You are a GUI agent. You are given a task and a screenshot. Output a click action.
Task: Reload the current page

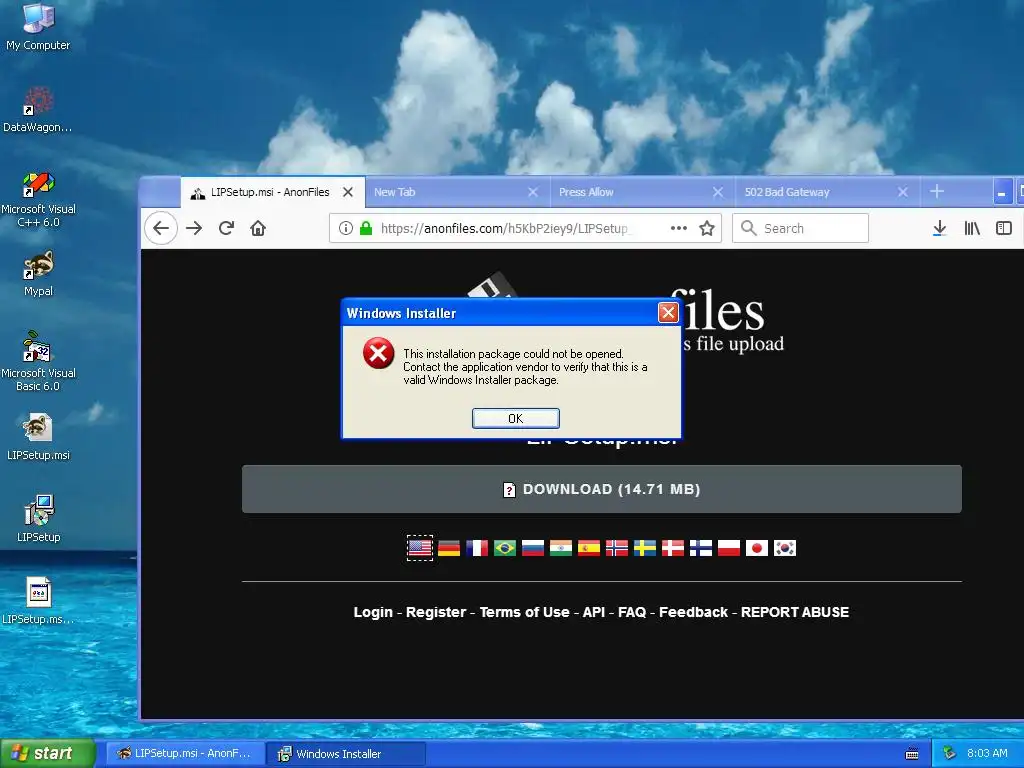(x=226, y=228)
